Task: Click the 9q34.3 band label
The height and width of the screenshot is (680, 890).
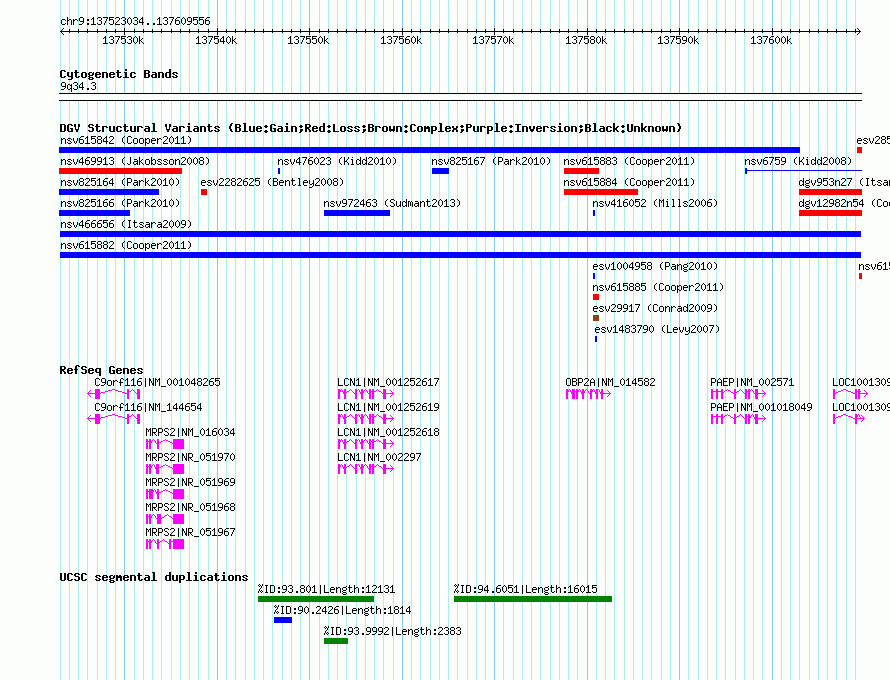Action: point(78,86)
